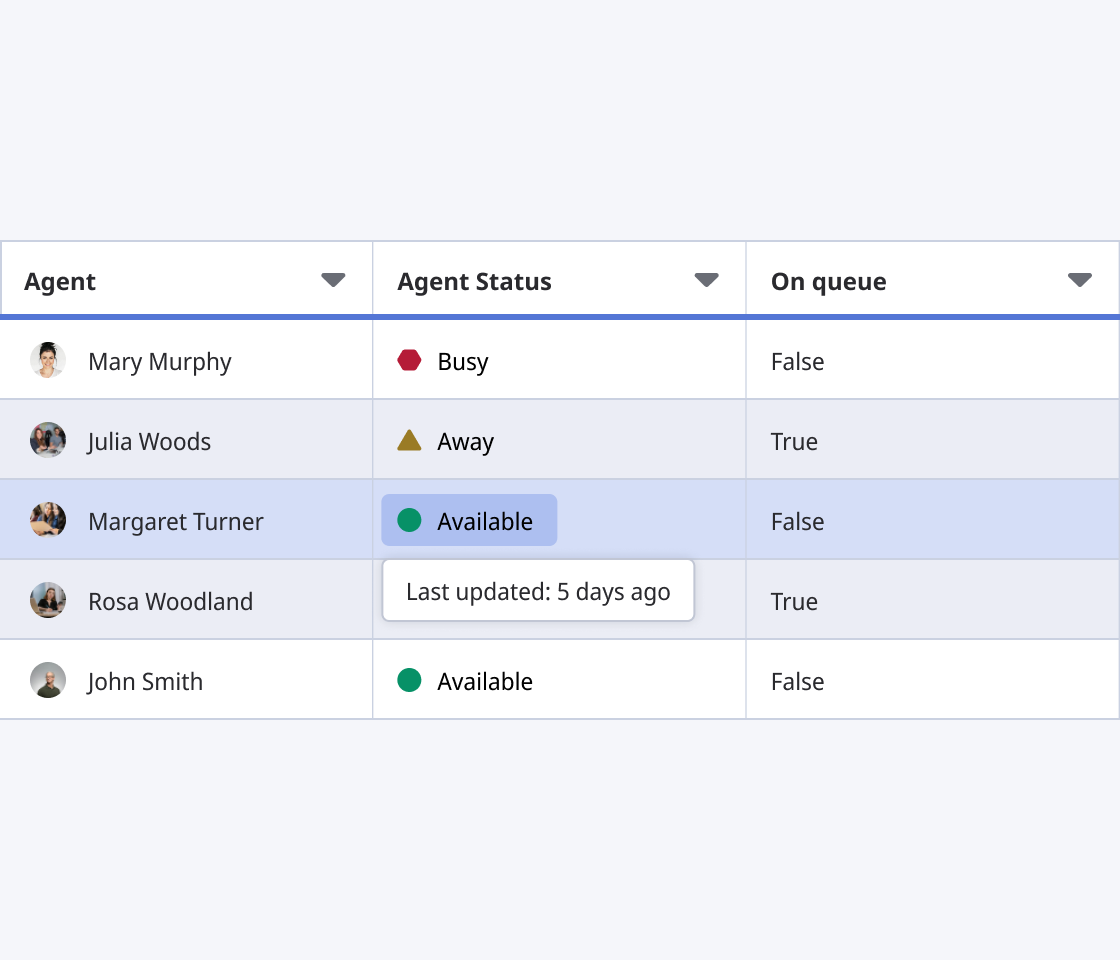Select the Margaret Turner name cell
The width and height of the screenshot is (1120, 960).
[186, 519]
